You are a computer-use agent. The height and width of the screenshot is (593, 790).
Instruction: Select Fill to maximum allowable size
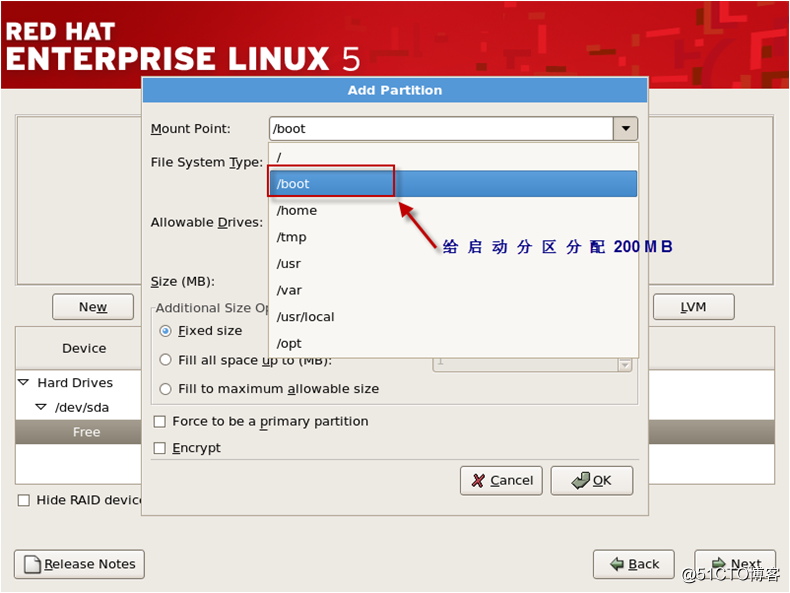point(165,389)
